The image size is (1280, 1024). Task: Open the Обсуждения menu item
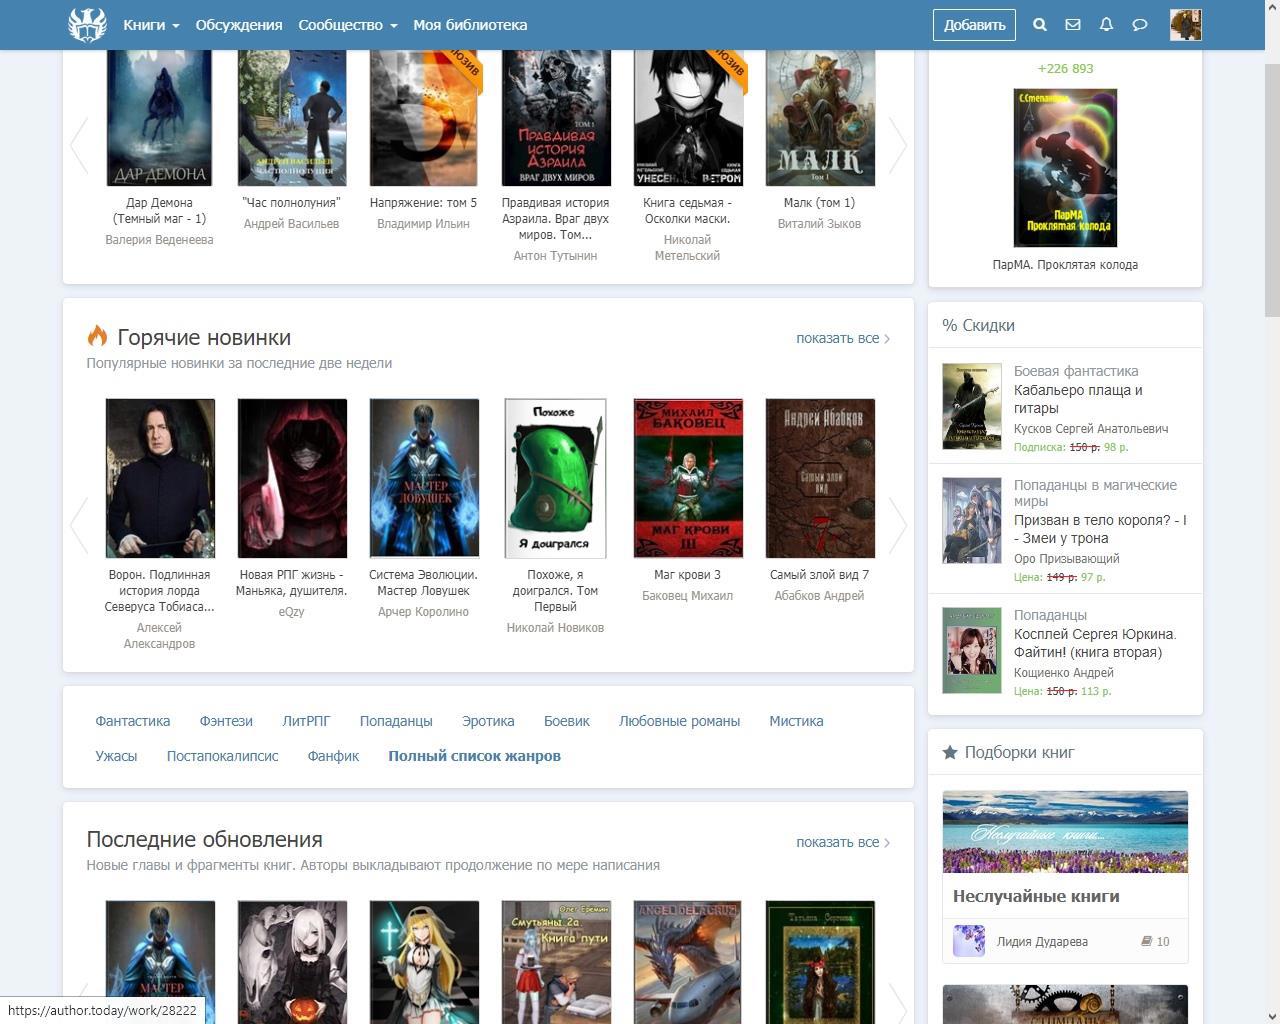point(239,25)
